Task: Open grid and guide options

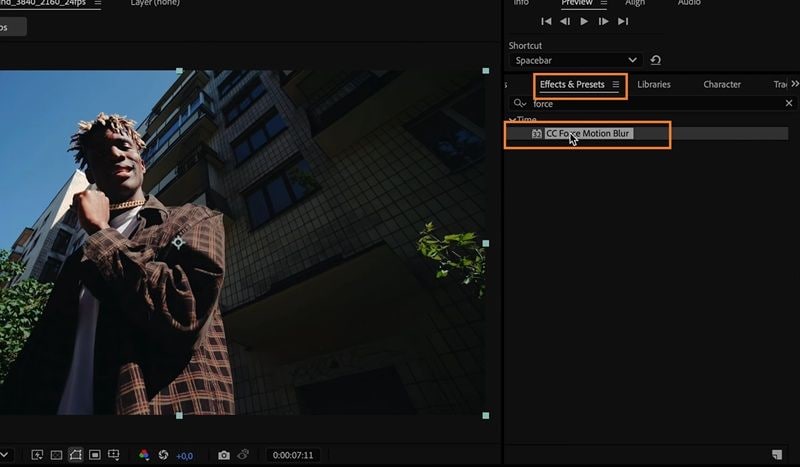Action: click(114, 455)
